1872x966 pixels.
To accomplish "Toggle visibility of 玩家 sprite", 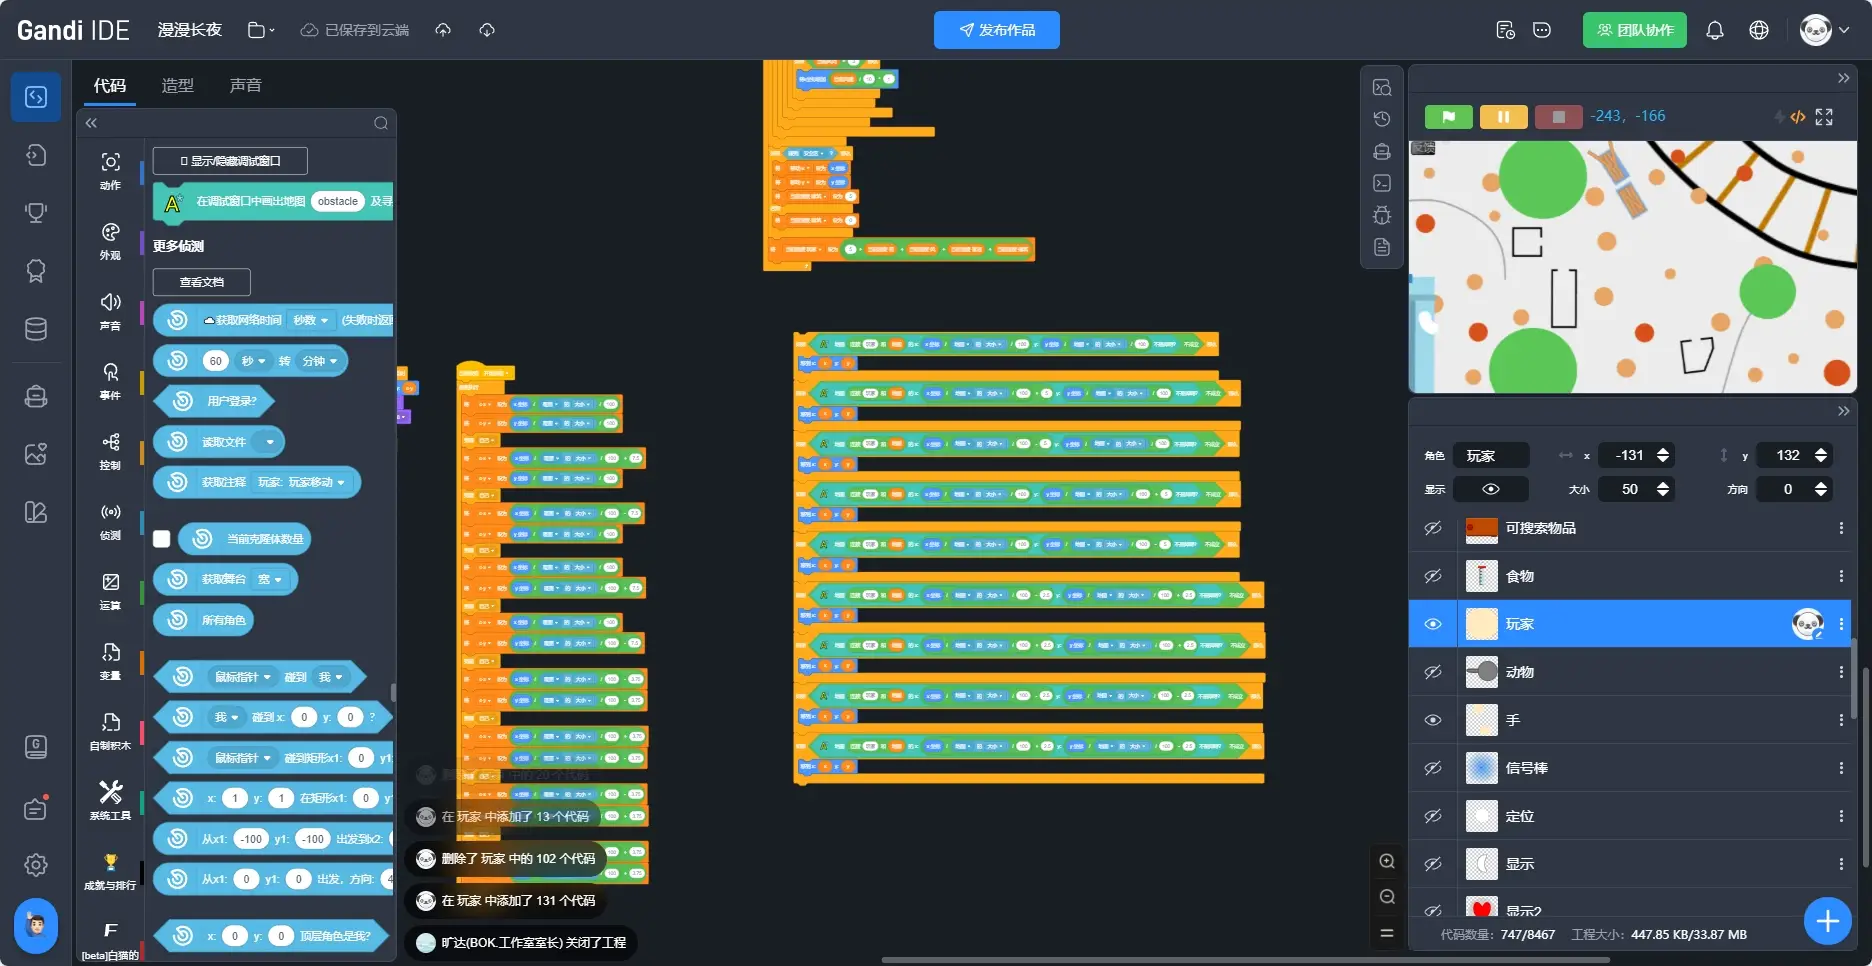I will point(1433,624).
